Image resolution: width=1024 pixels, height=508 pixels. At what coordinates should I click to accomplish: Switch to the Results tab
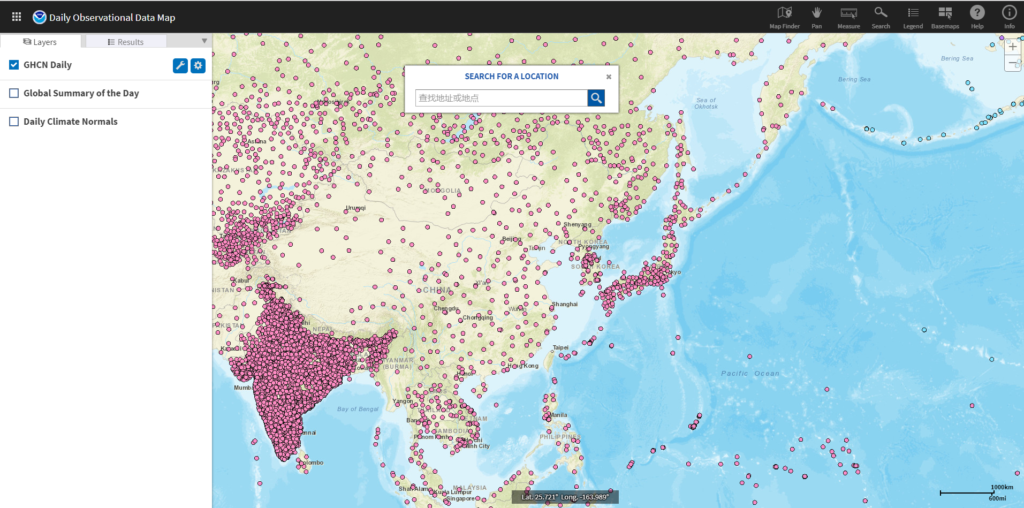coord(124,42)
